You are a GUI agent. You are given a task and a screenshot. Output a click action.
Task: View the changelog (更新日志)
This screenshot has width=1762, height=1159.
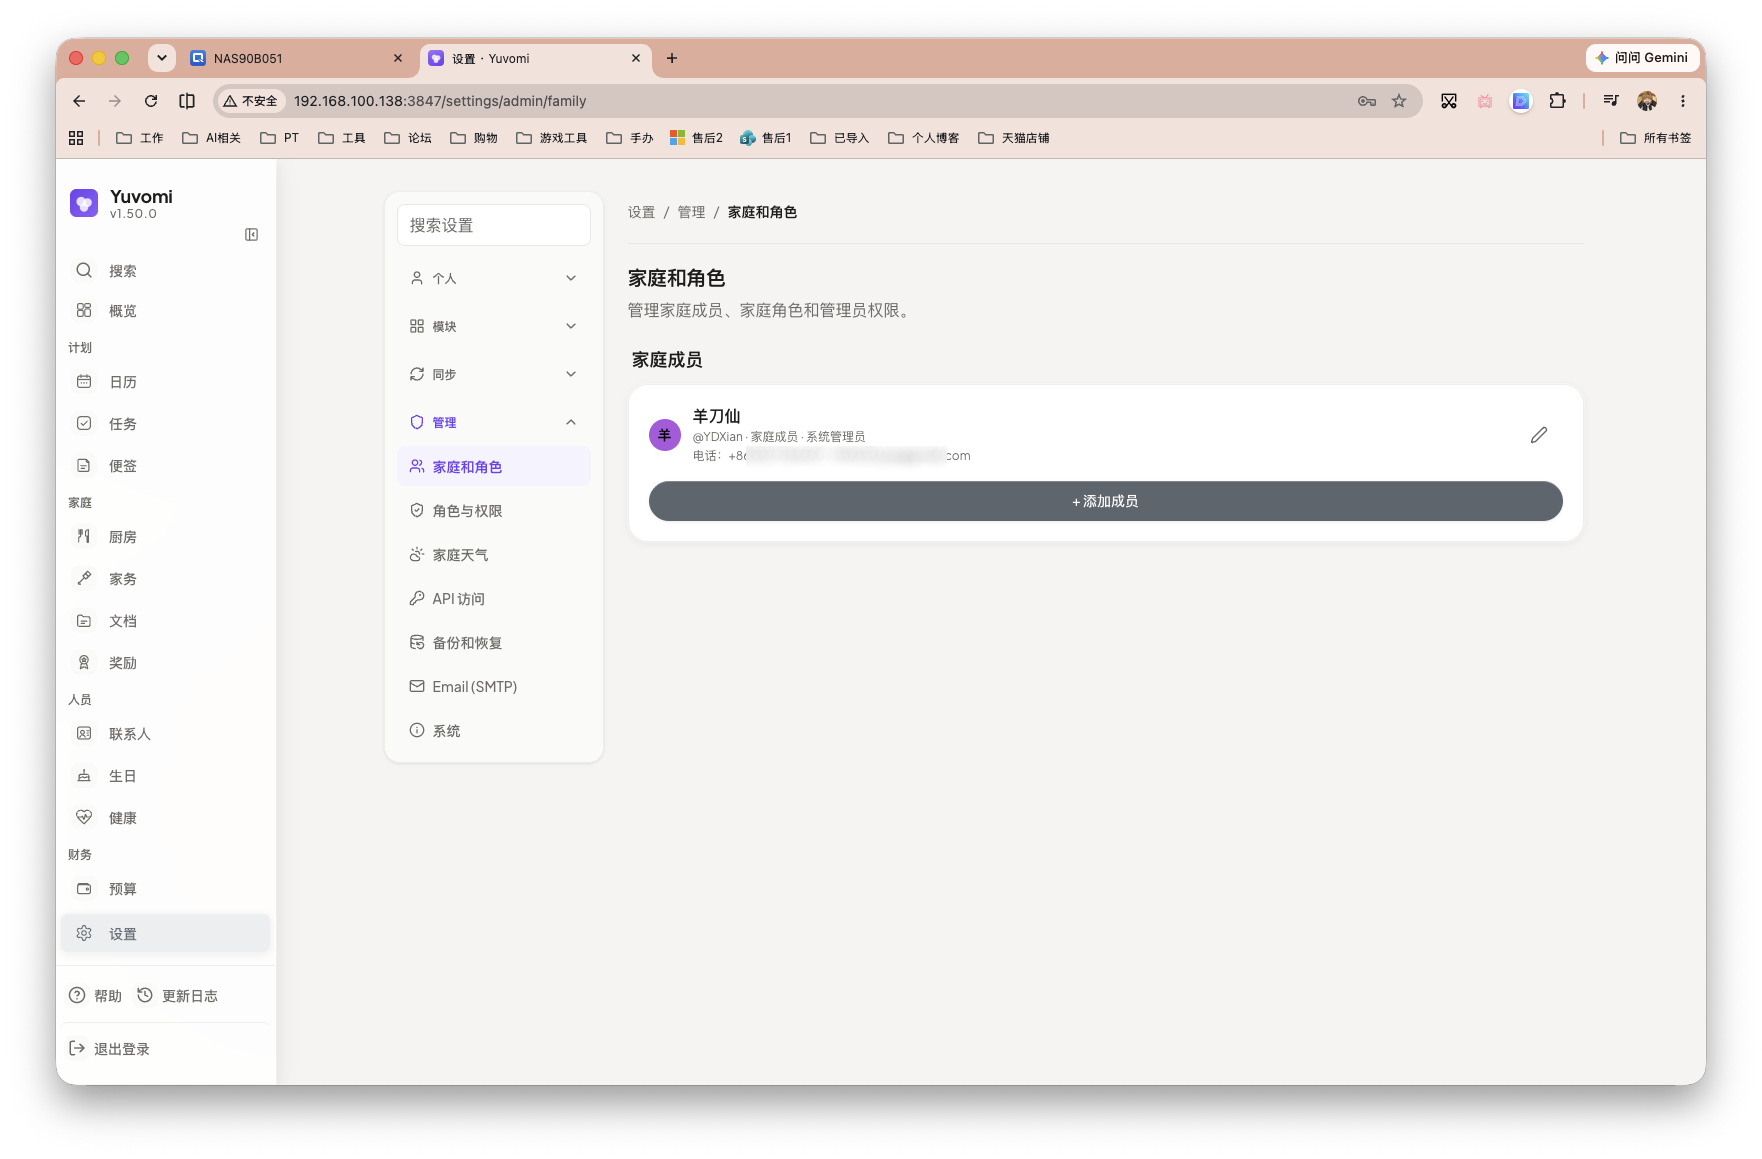click(178, 996)
